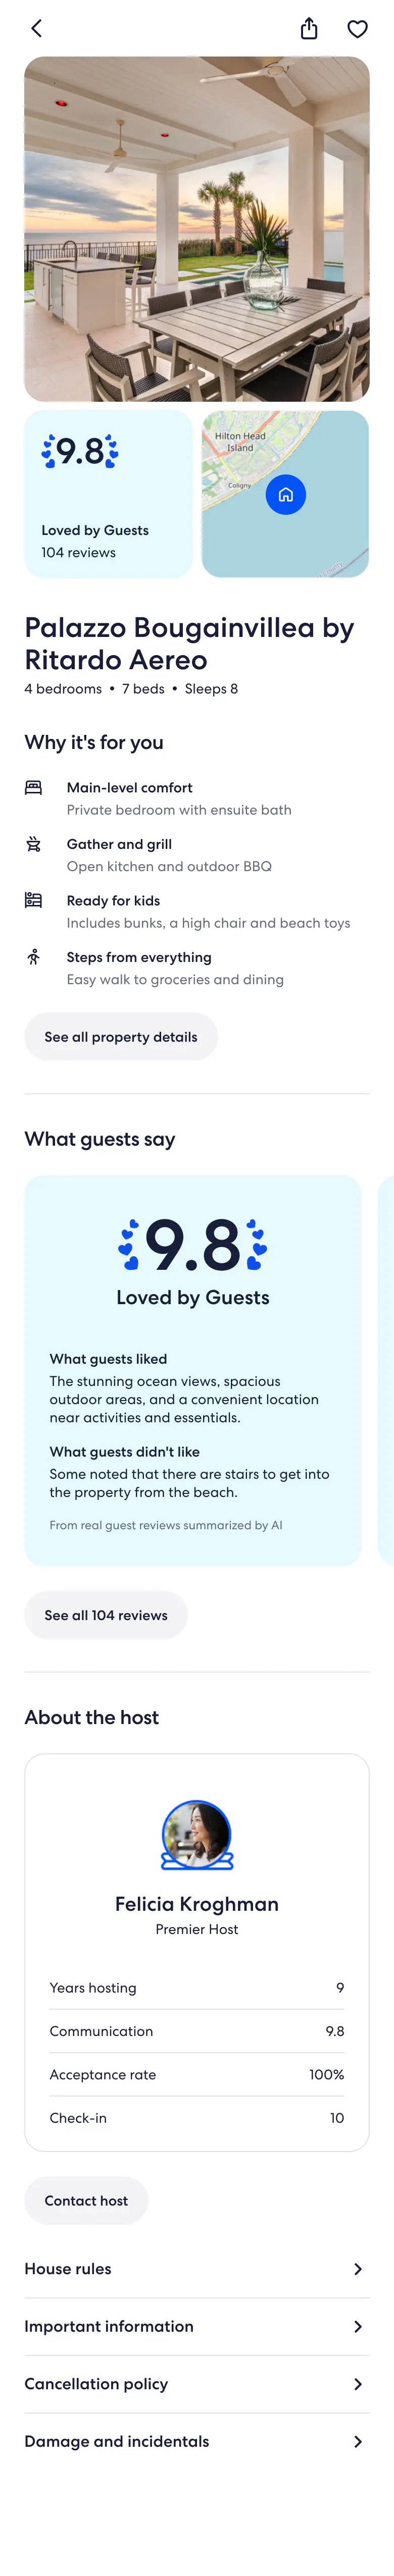Open the patio dining property photo
This screenshot has width=394, height=2576.
click(x=197, y=229)
